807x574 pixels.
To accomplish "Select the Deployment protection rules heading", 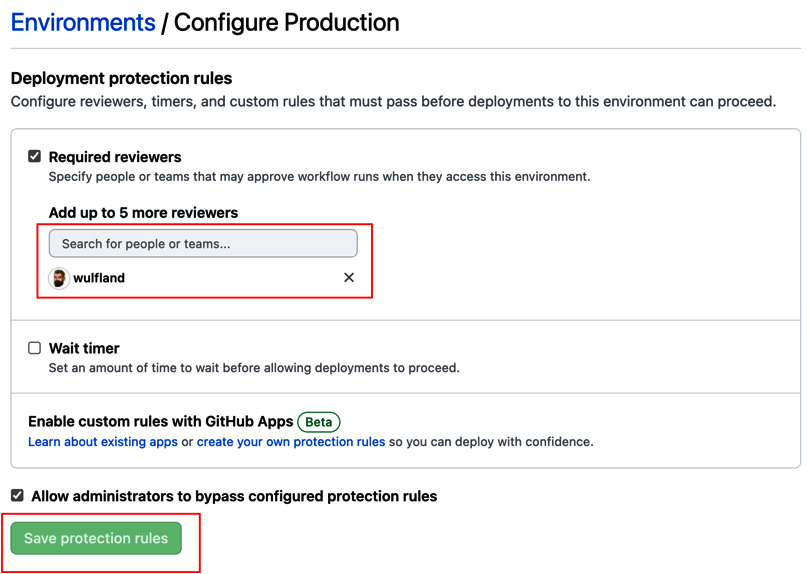I will pos(121,78).
